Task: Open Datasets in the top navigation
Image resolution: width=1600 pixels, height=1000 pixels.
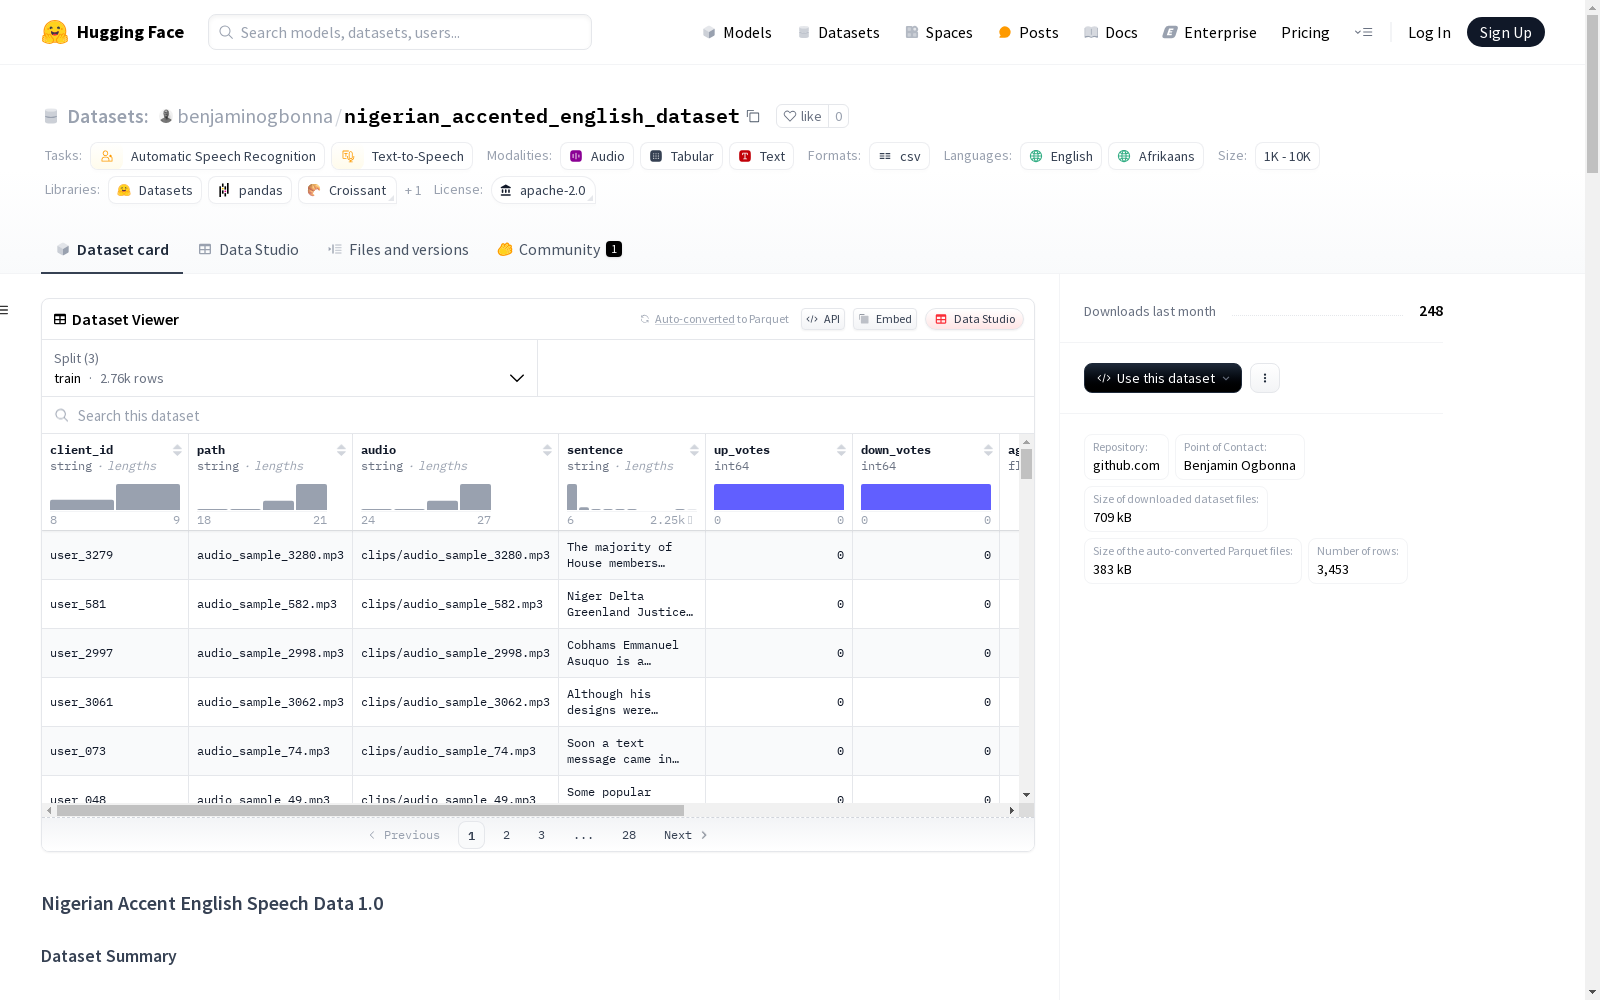Action: 838,32
